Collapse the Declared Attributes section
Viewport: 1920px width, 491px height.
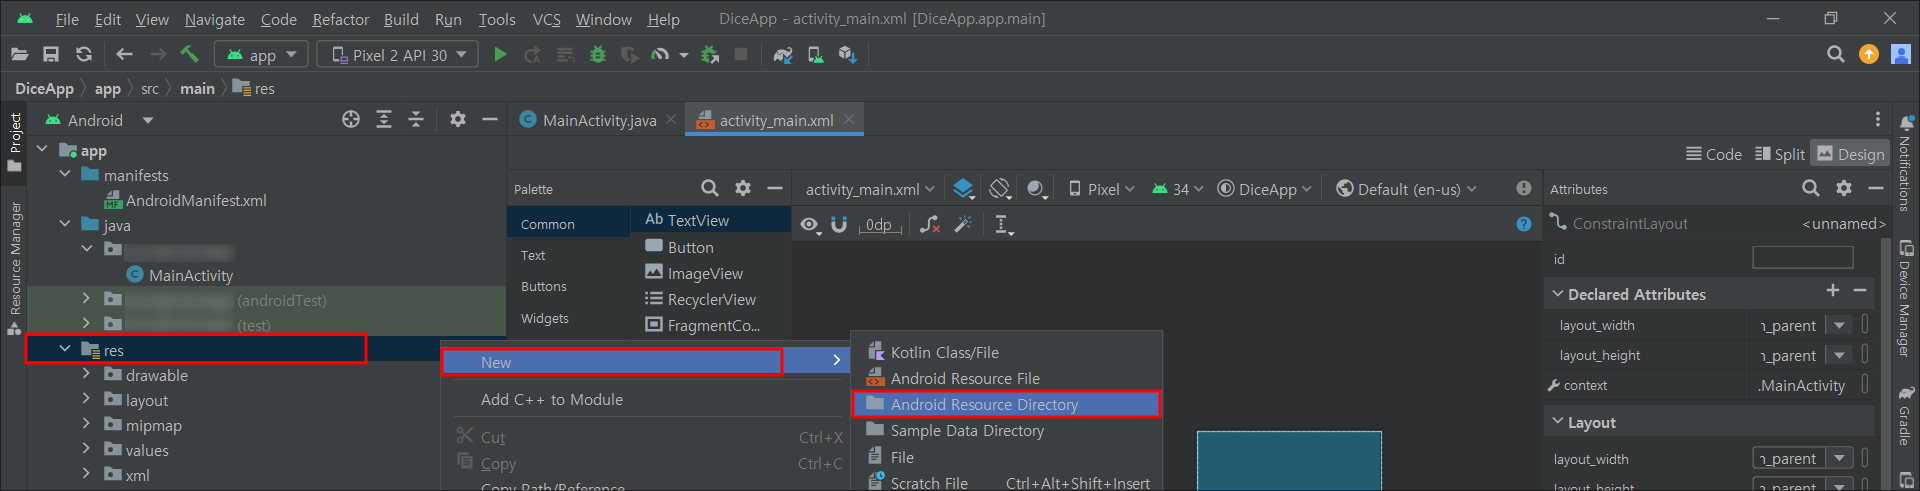coord(1557,294)
